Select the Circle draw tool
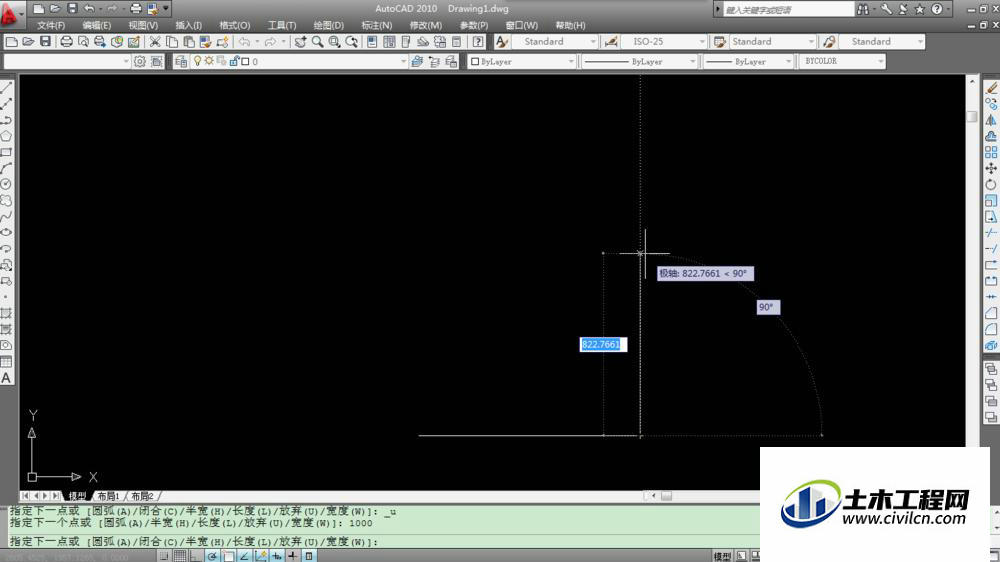 coord(6,184)
